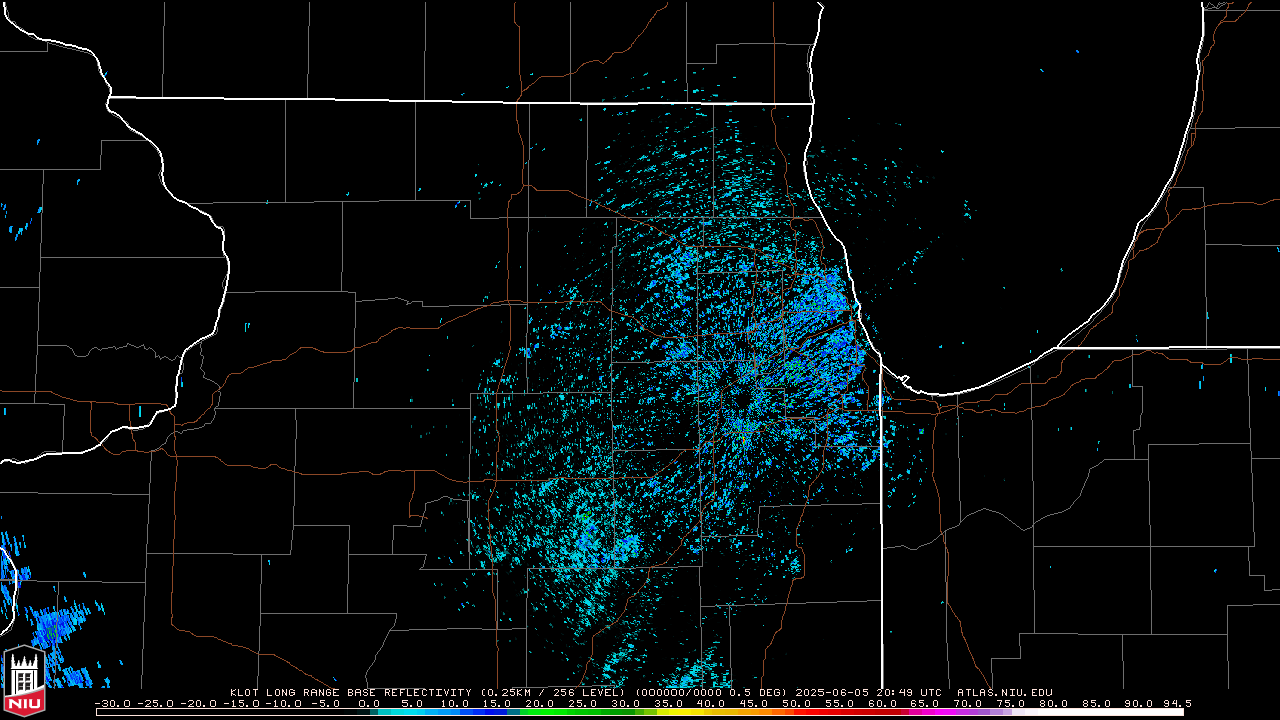Click the 30.0 scale label
This screenshot has width=1280, height=720.
[626, 703]
